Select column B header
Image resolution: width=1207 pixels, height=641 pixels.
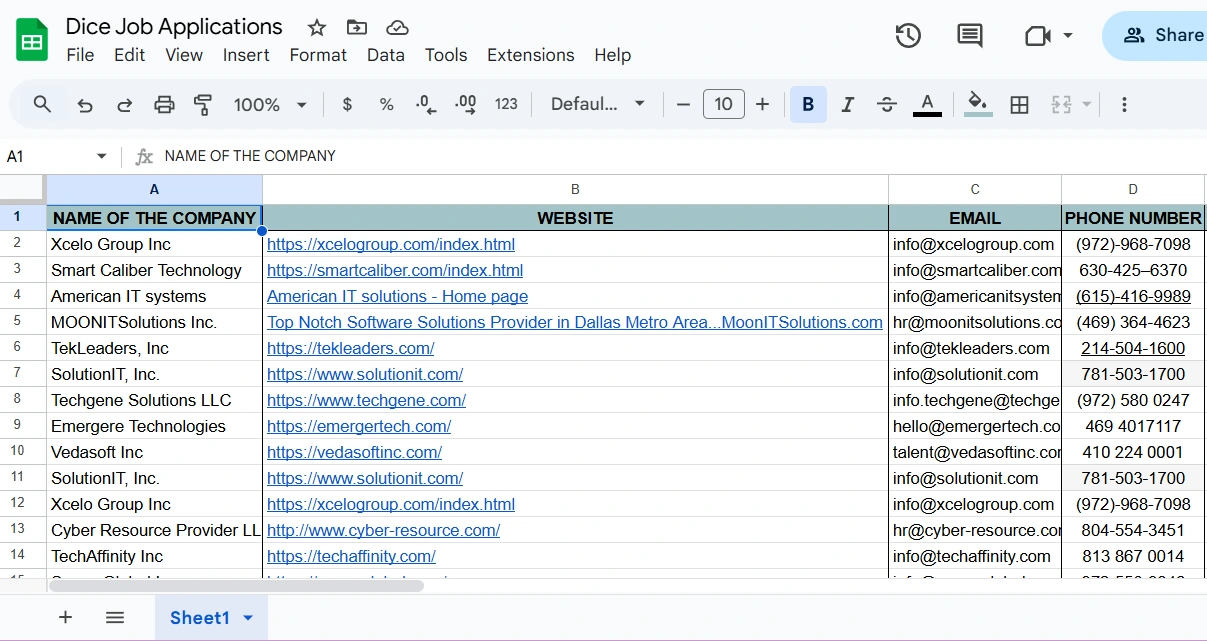tap(575, 189)
